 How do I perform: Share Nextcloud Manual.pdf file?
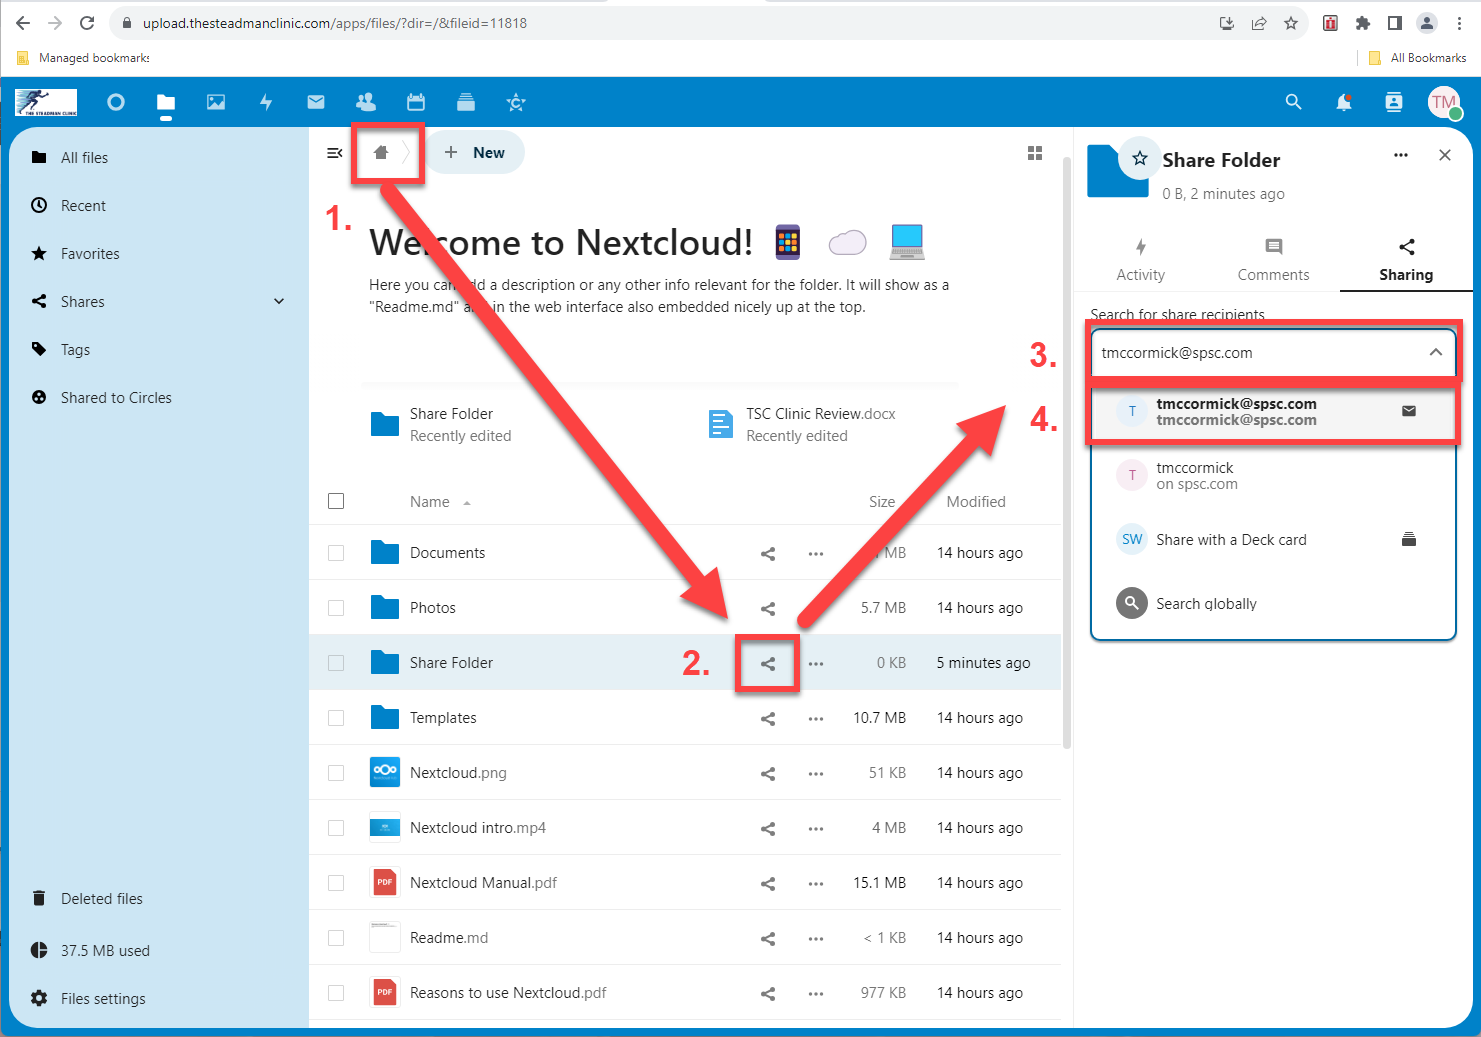tap(768, 883)
